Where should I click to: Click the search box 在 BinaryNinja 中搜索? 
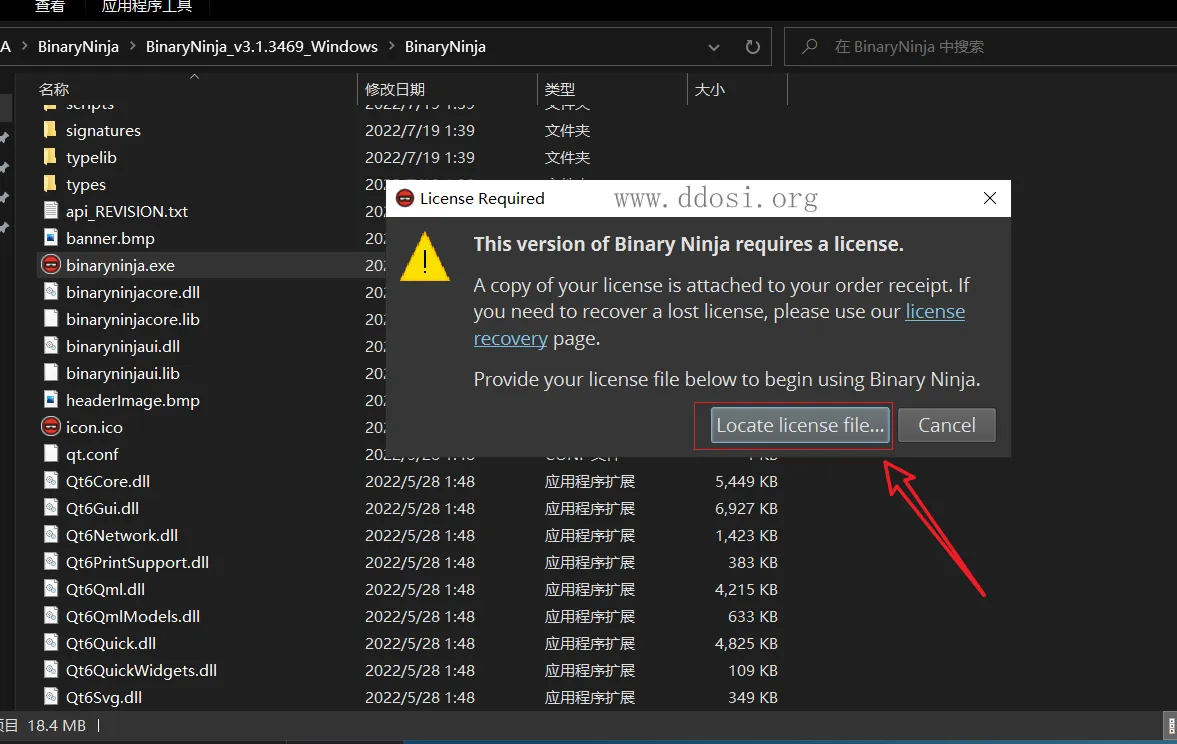[980, 47]
